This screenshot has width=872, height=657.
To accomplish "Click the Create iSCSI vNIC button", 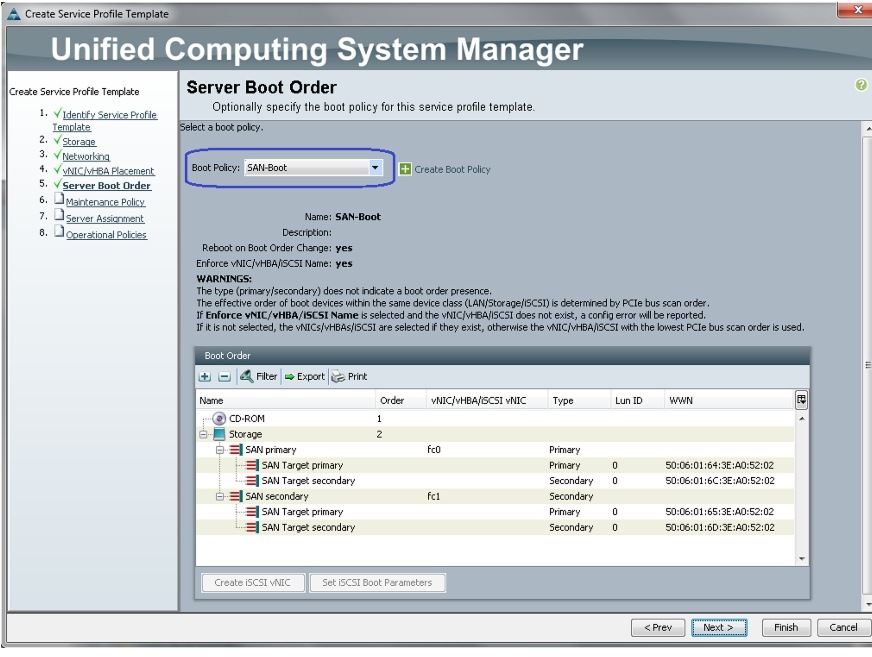I will pos(252,582).
